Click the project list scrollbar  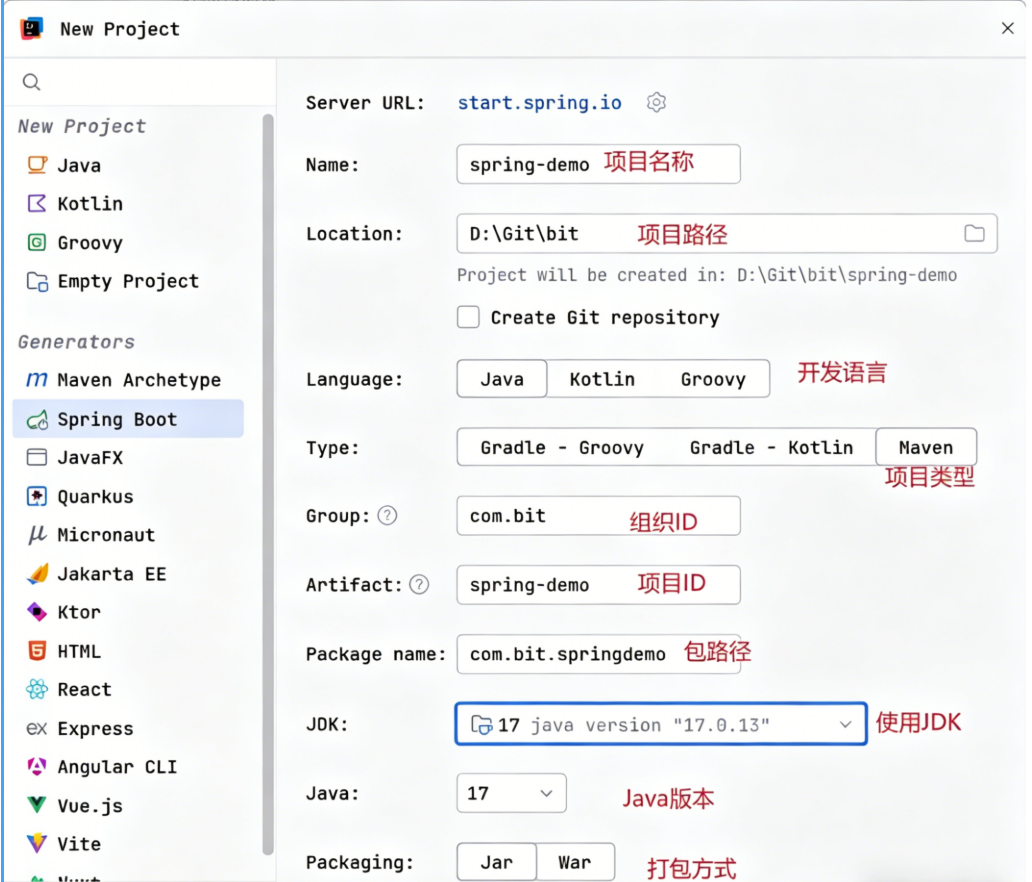268,484
